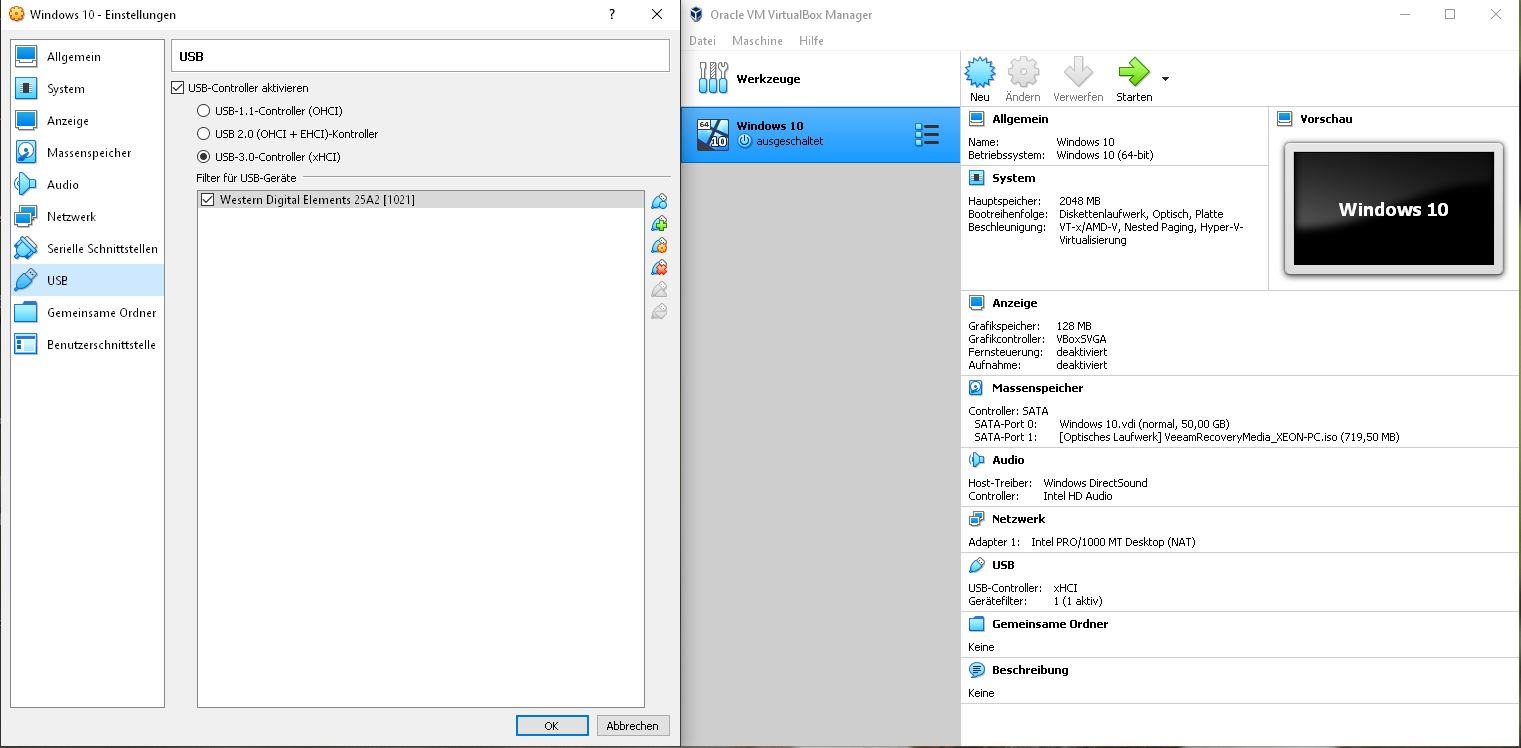Open Hilfe menu

coord(811,41)
